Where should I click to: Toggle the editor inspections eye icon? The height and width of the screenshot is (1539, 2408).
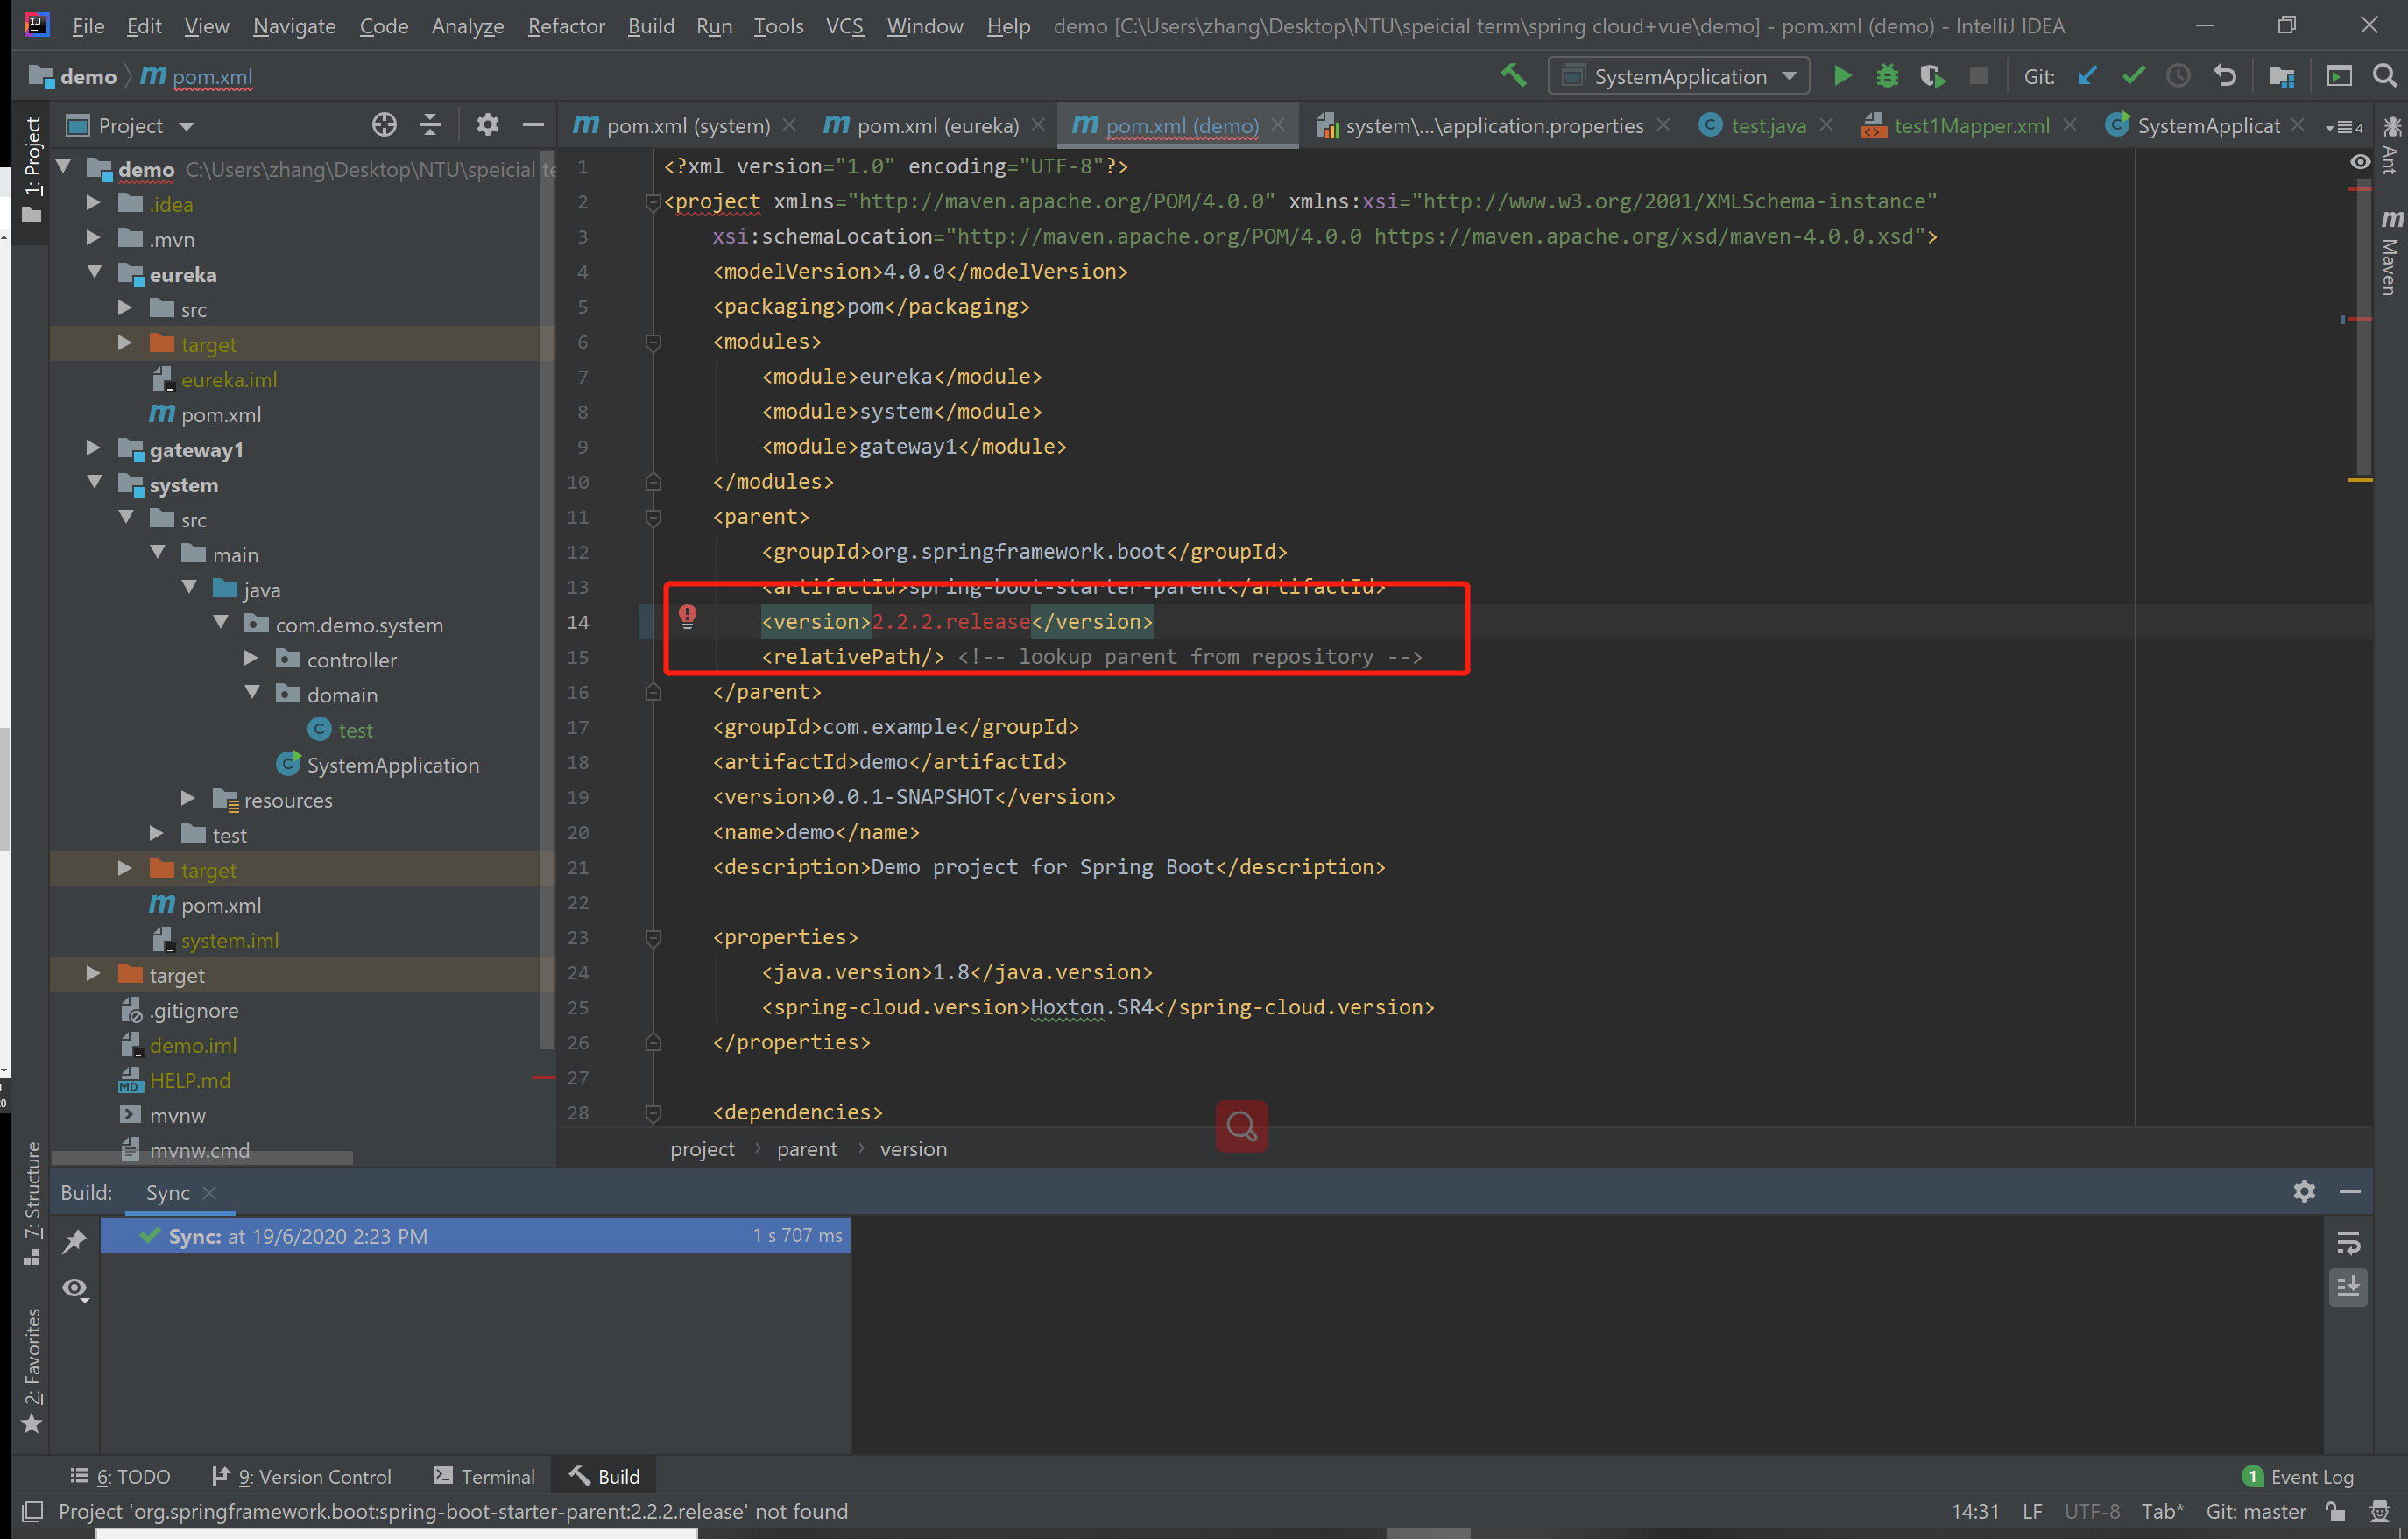[x=2359, y=162]
